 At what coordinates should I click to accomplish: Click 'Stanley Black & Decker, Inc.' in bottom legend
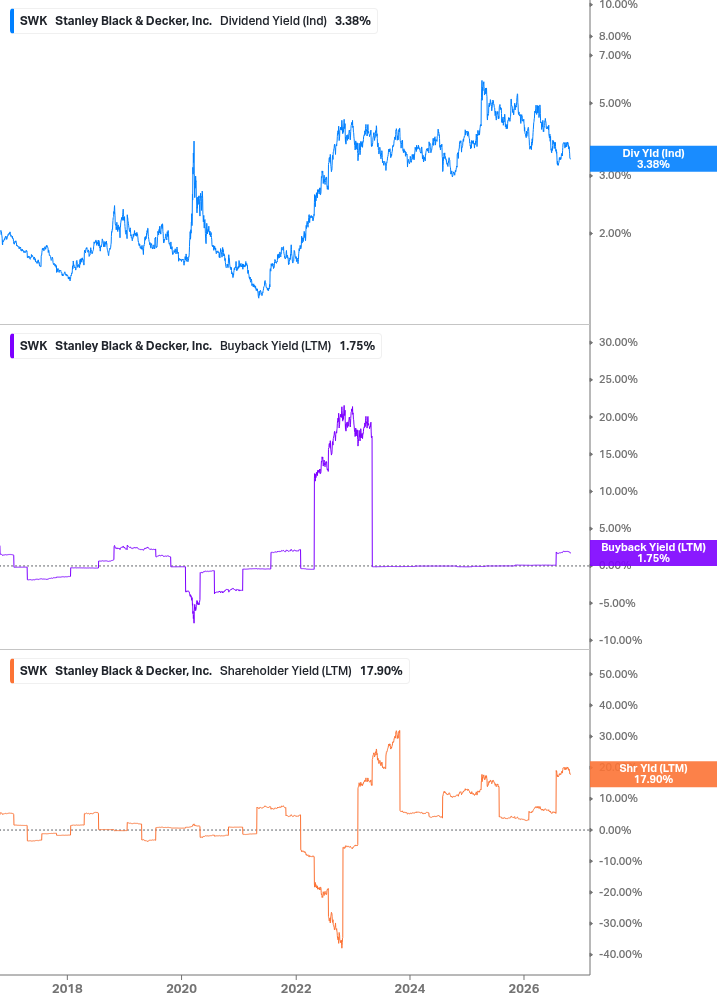[x=133, y=671]
